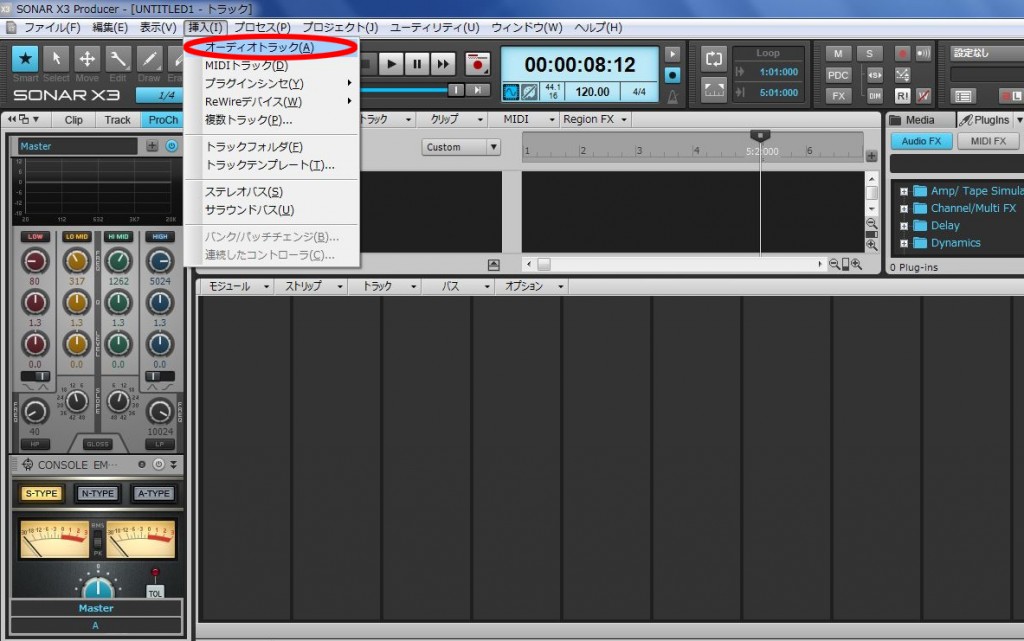Toggle the EQ GLOSS button
The width and height of the screenshot is (1024, 641).
97,444
